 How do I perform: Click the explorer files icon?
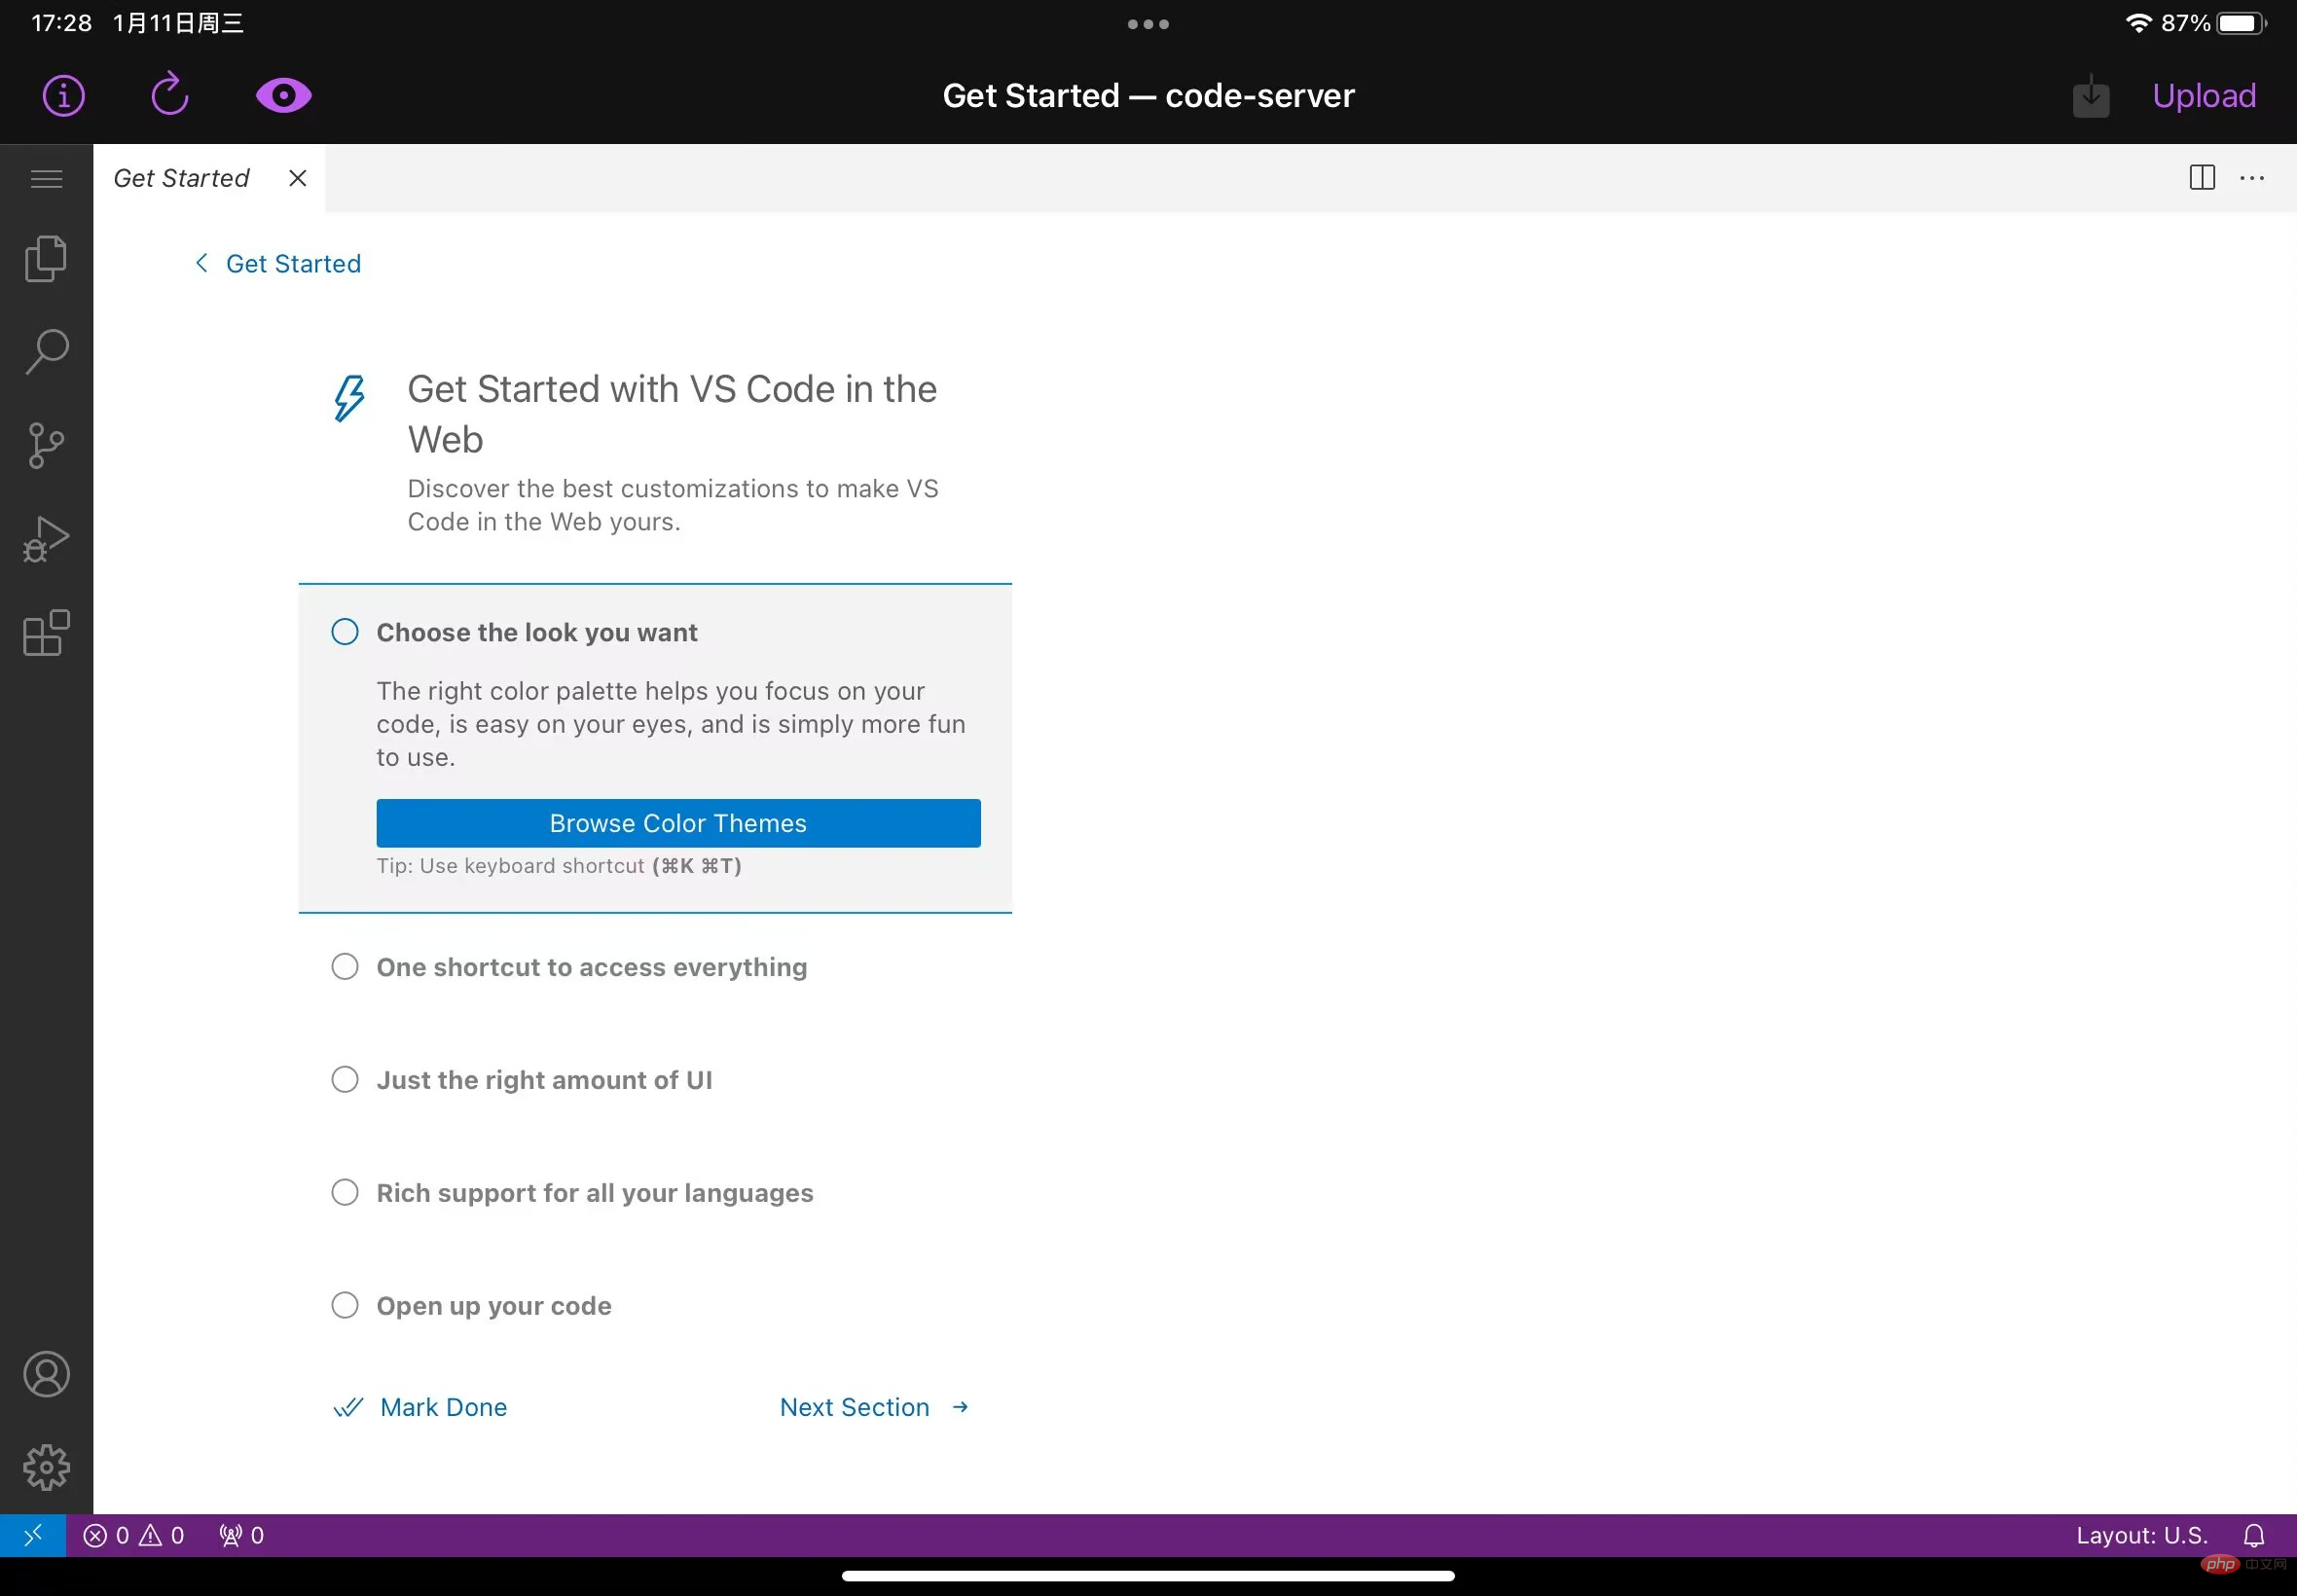point(46,258)
